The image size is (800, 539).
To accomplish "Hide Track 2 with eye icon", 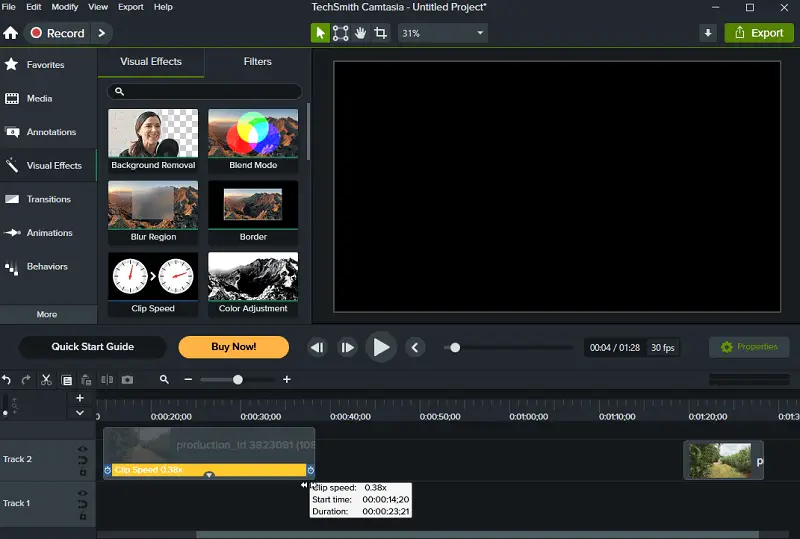I will [x=82, y=449].
